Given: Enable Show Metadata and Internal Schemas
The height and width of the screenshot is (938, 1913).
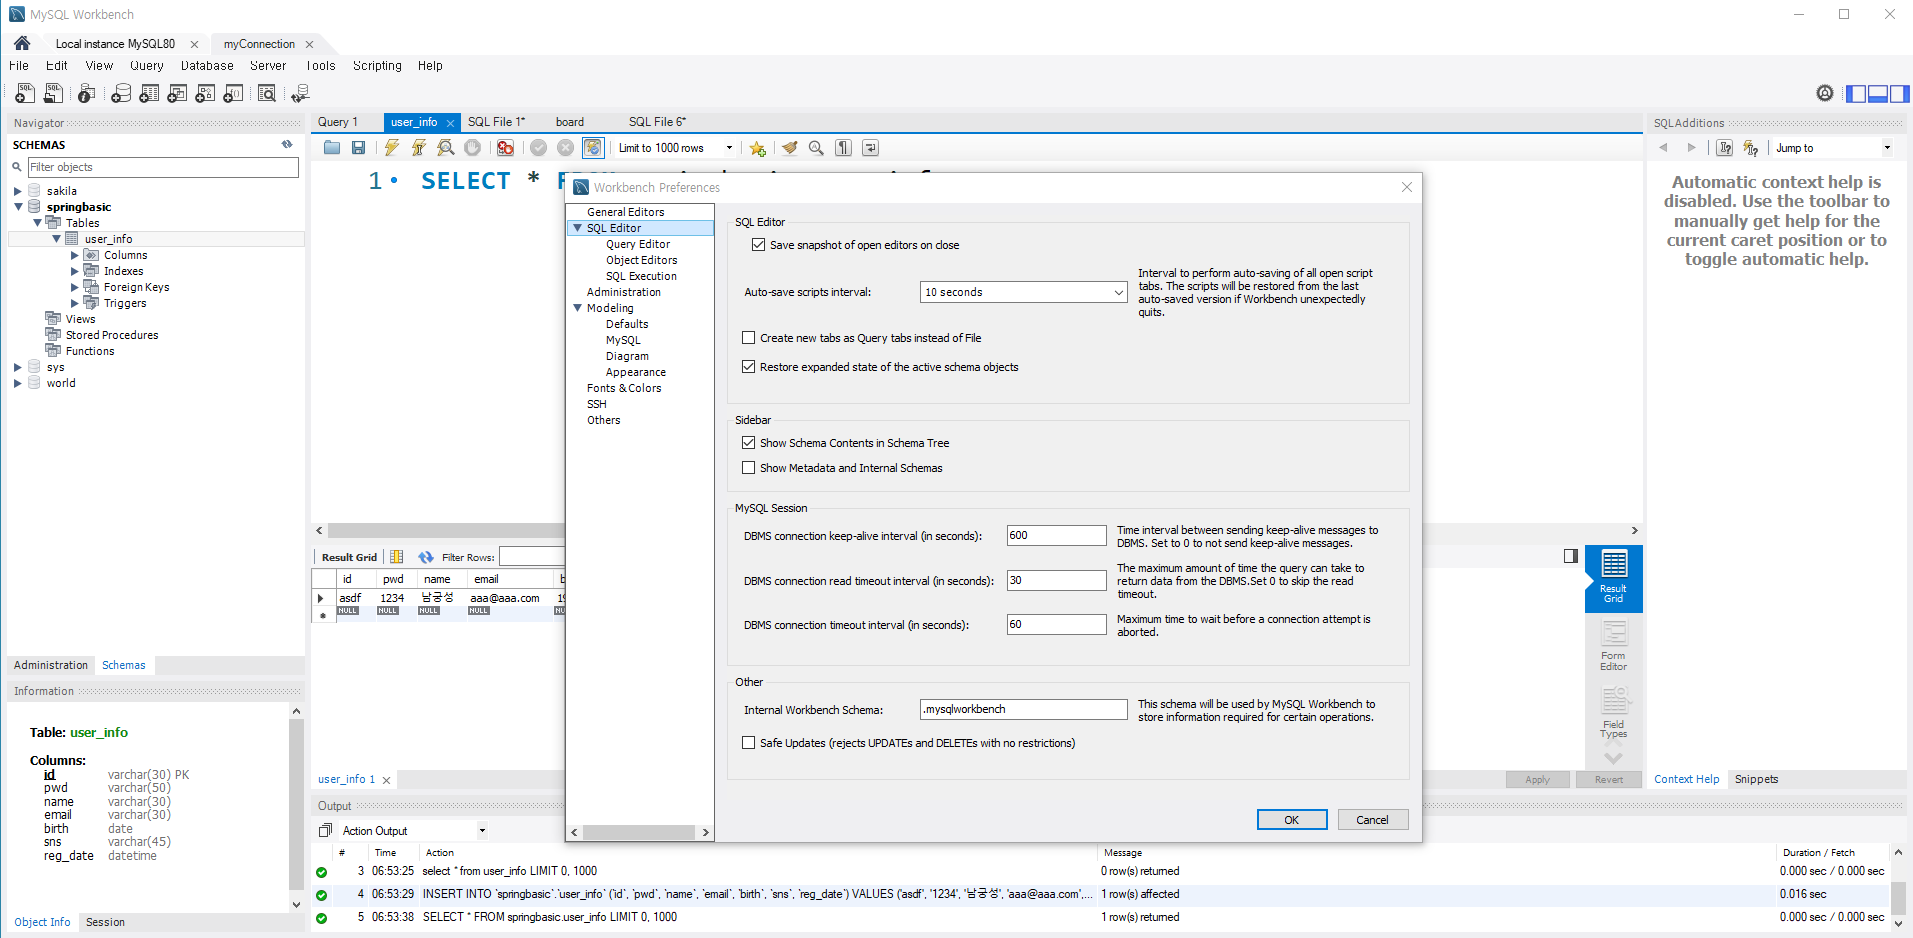Looking at the screenshot, I should click(748, 467).
